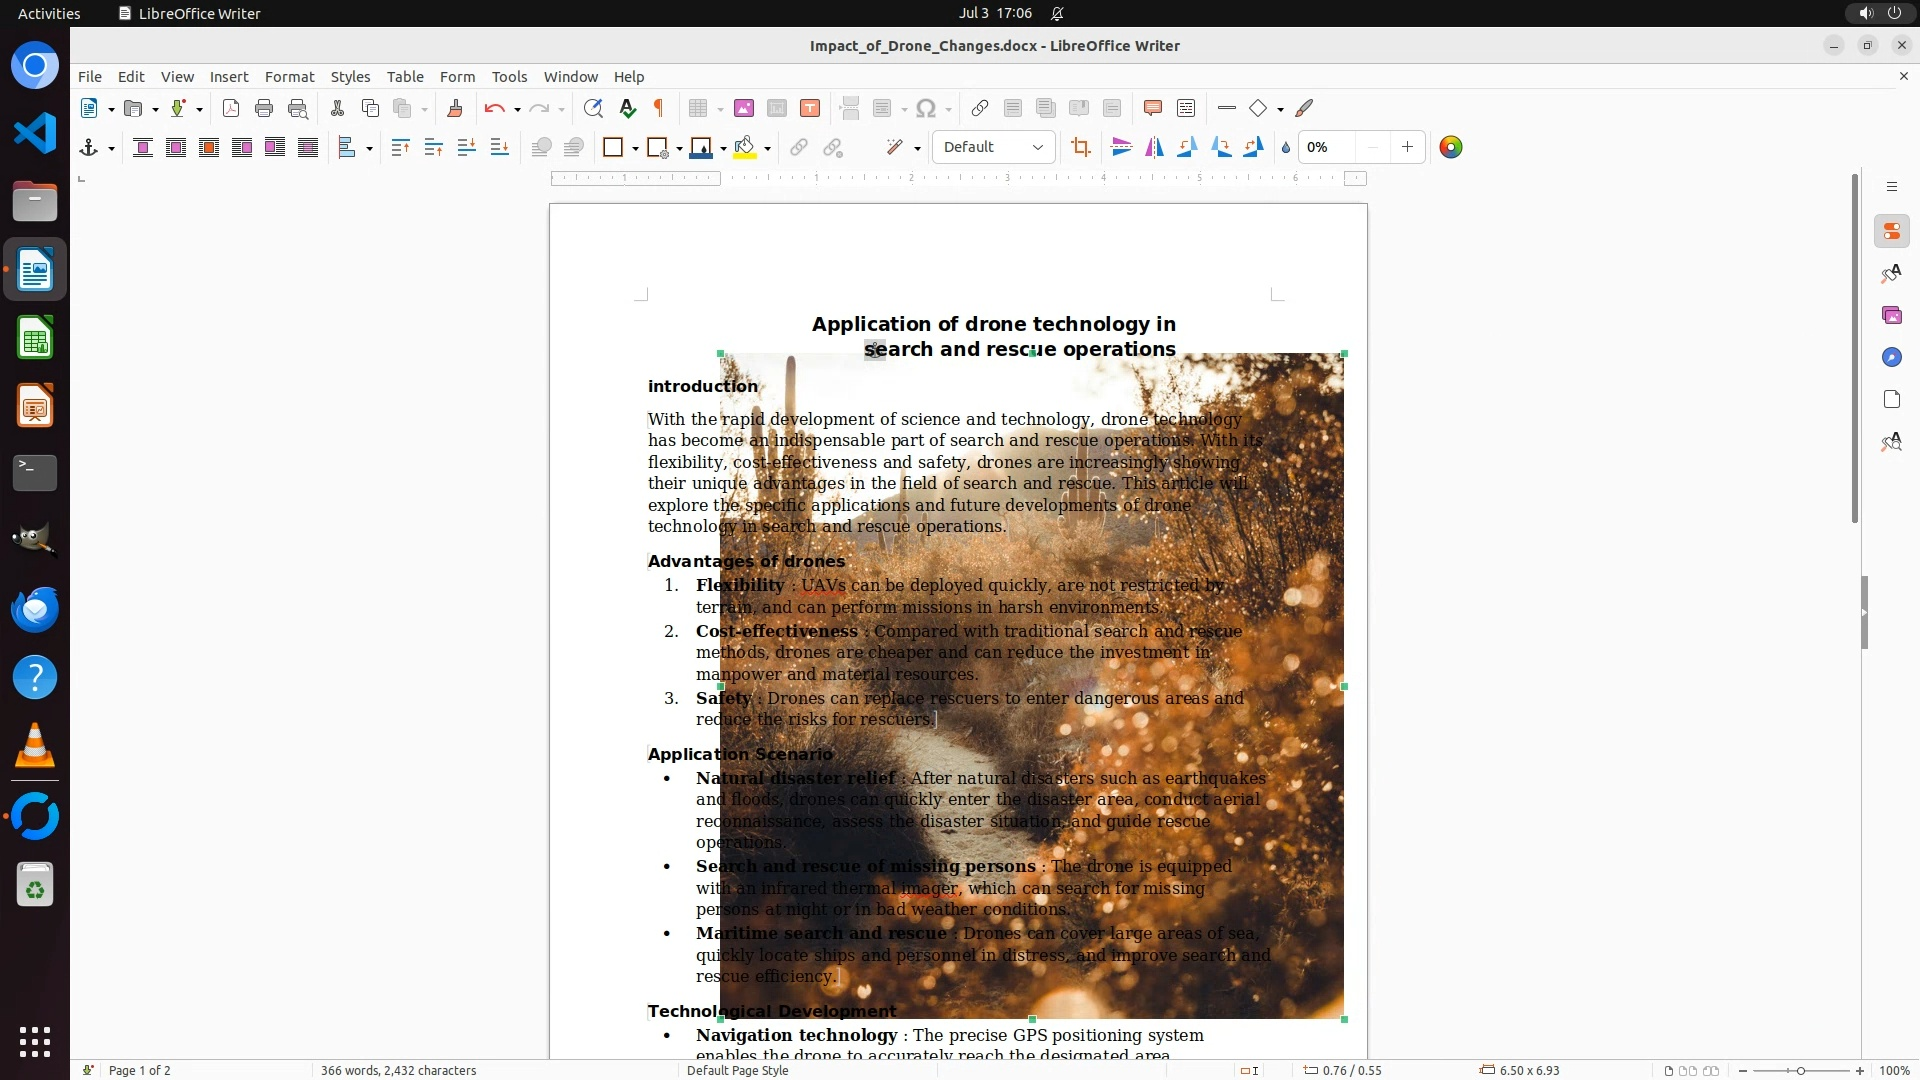The image size is (1920, 1080).
Task: Insert a comment using toolbar icon
Action: 1152,109
